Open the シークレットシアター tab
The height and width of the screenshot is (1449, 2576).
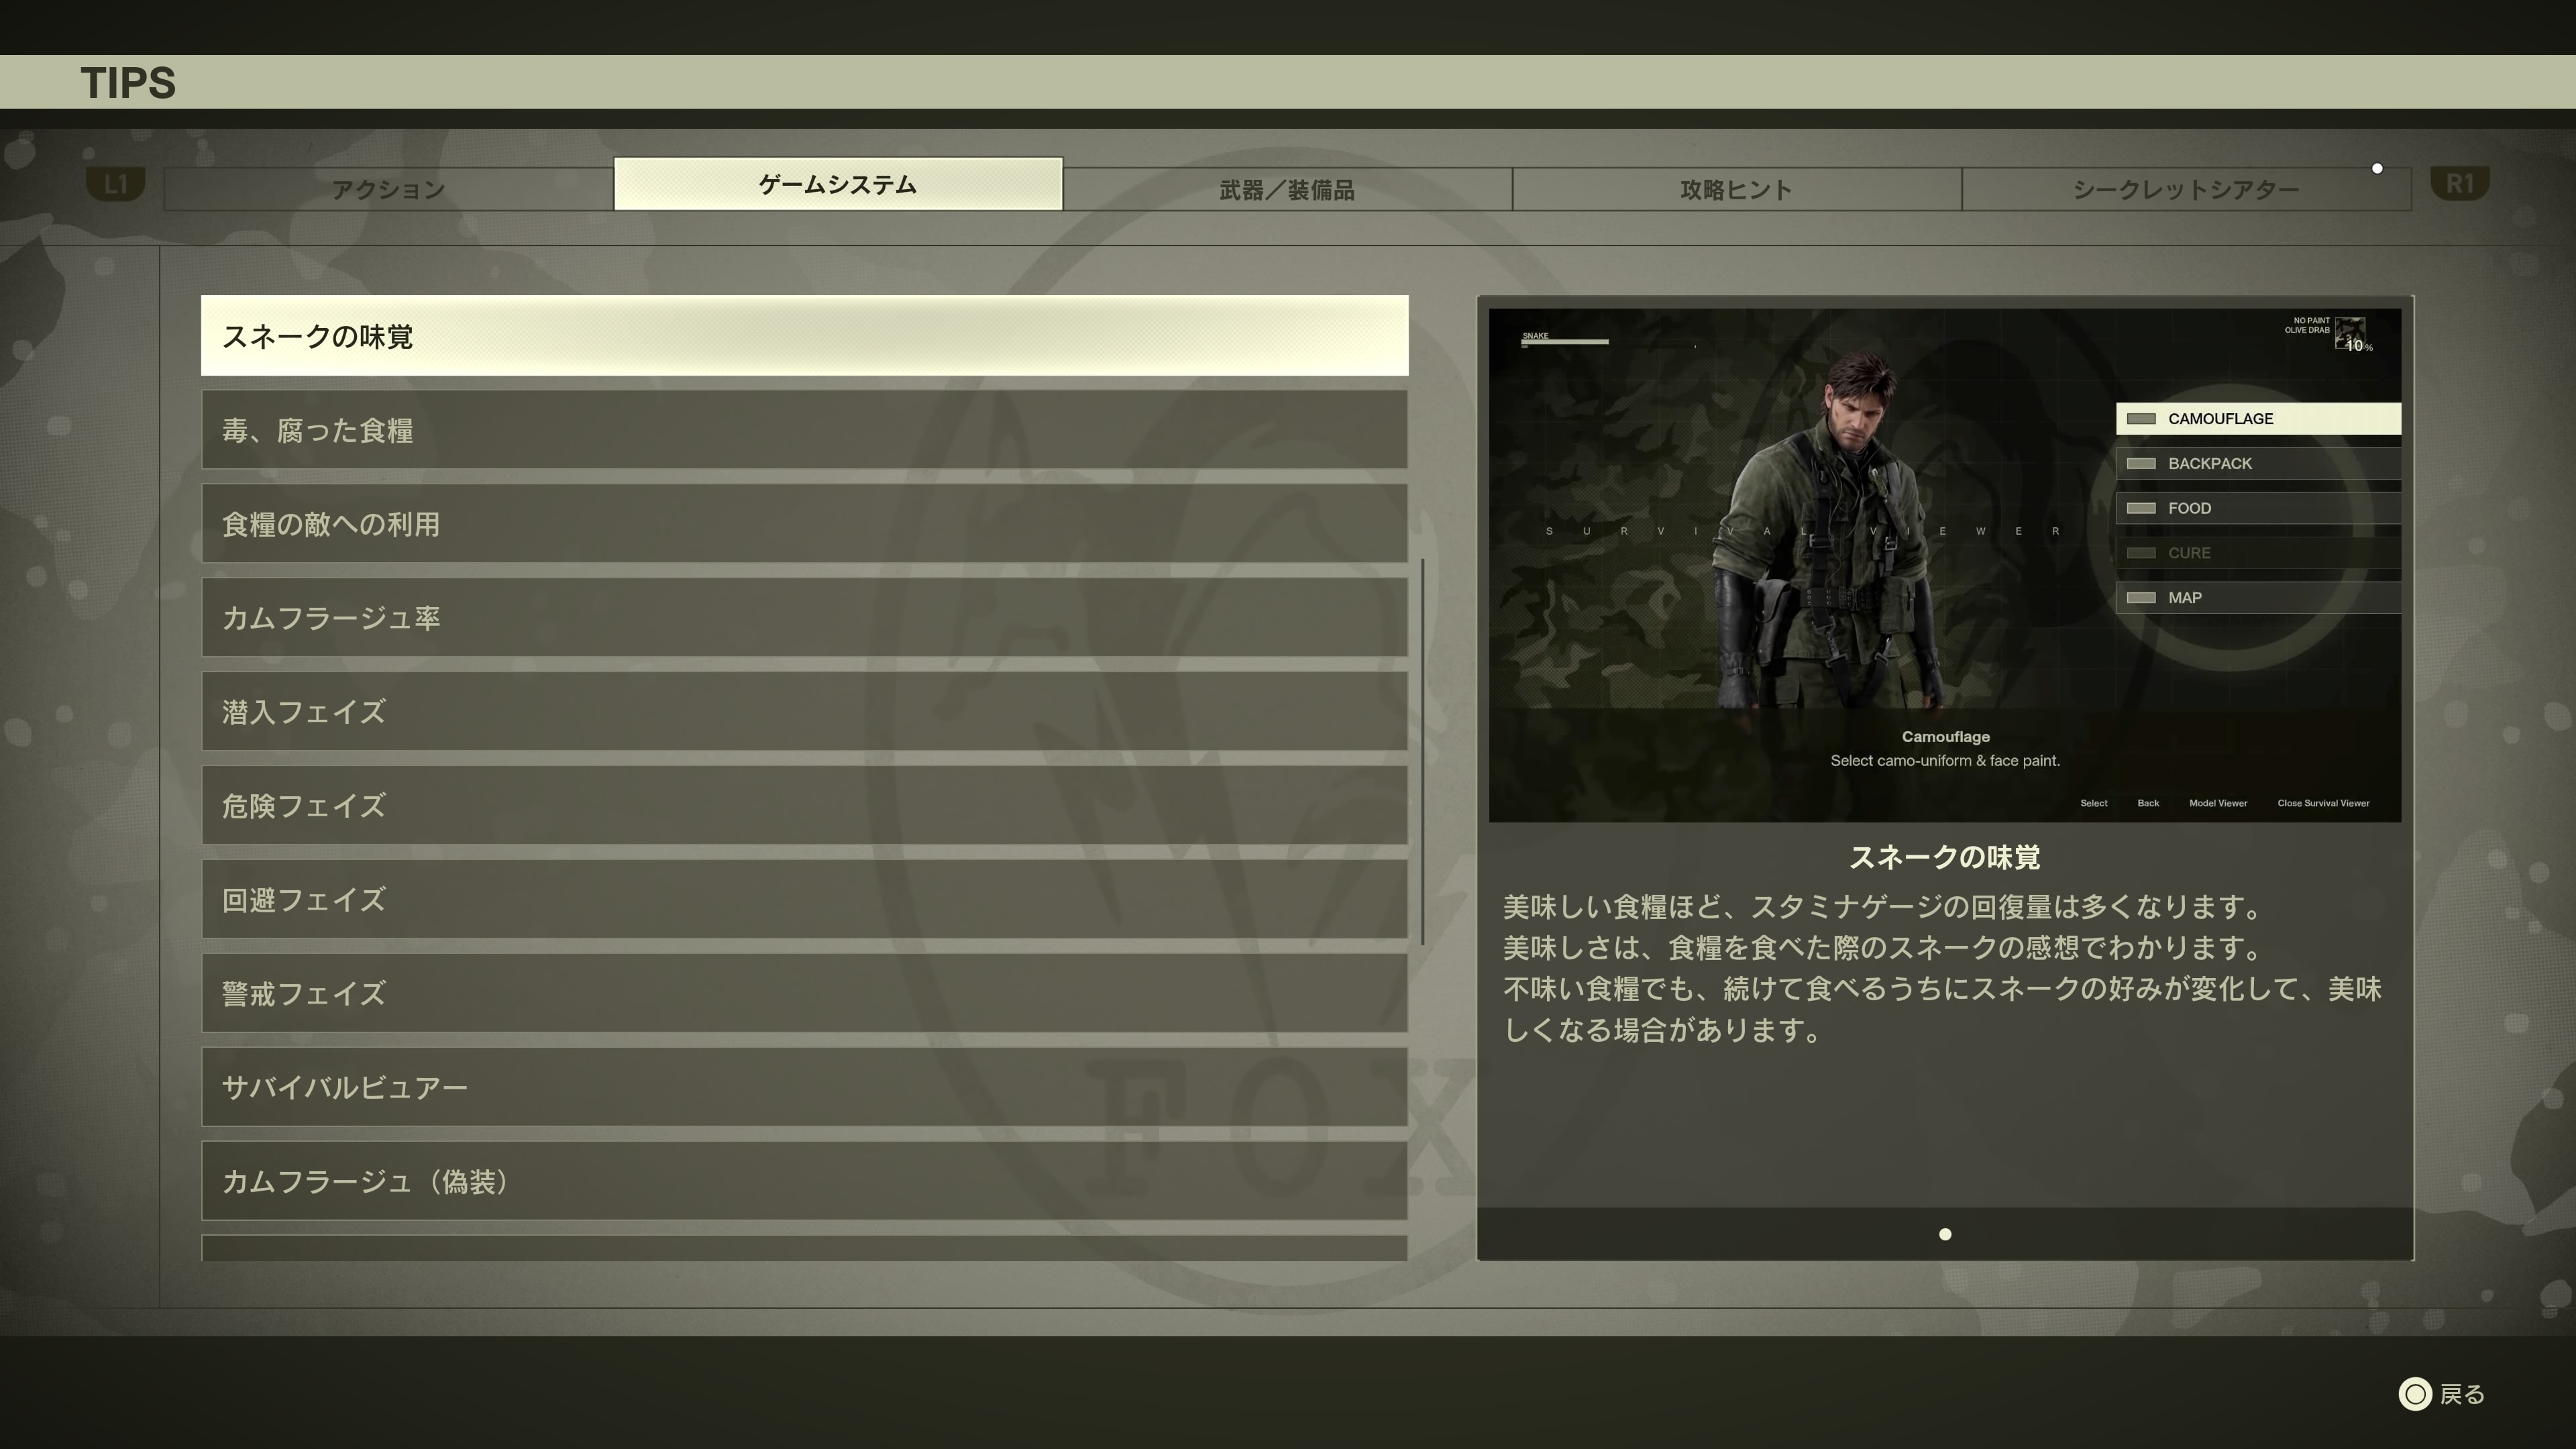point(2186,189)
